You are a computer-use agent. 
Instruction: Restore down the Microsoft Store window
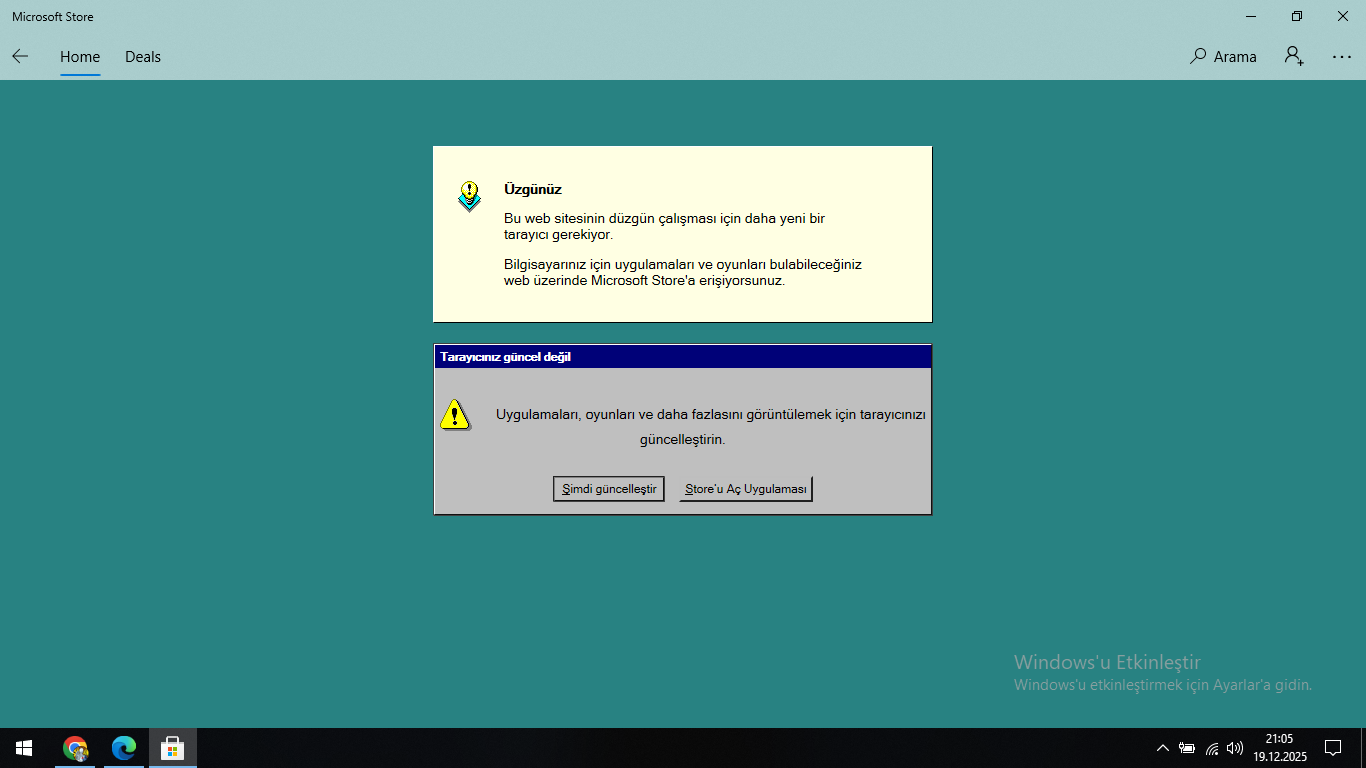click(1297, 16)
